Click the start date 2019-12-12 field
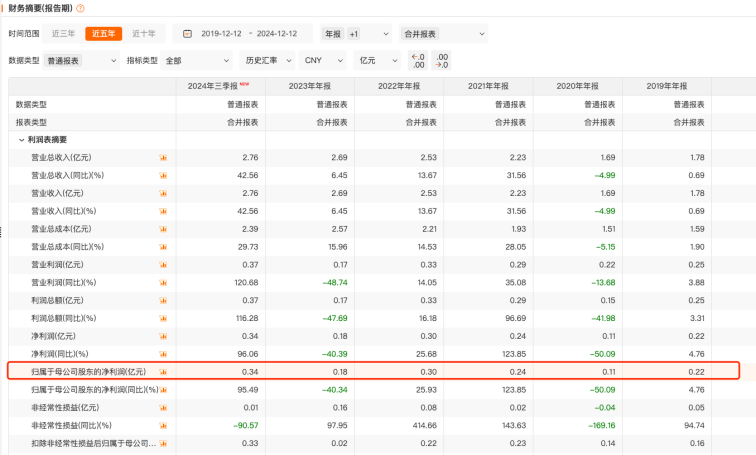This screenshot has height=455, width=756. click(220, 33)
